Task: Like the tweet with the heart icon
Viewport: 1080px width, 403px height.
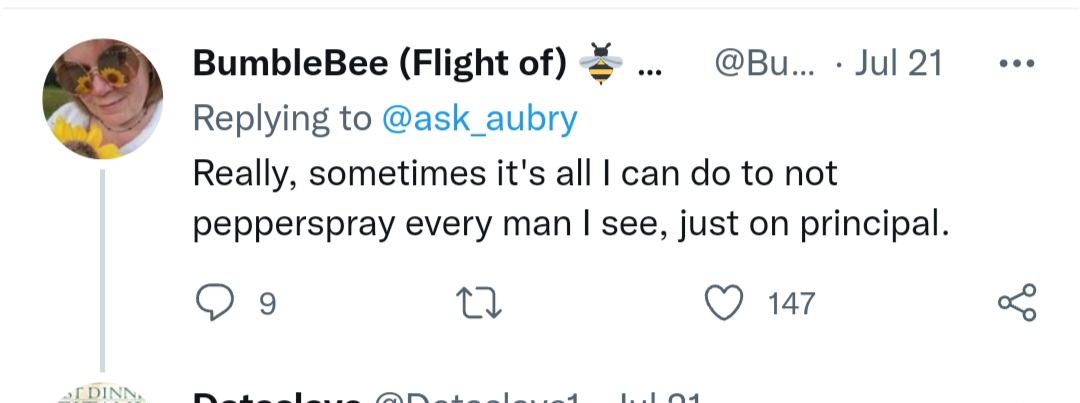Action: point(725,302)
